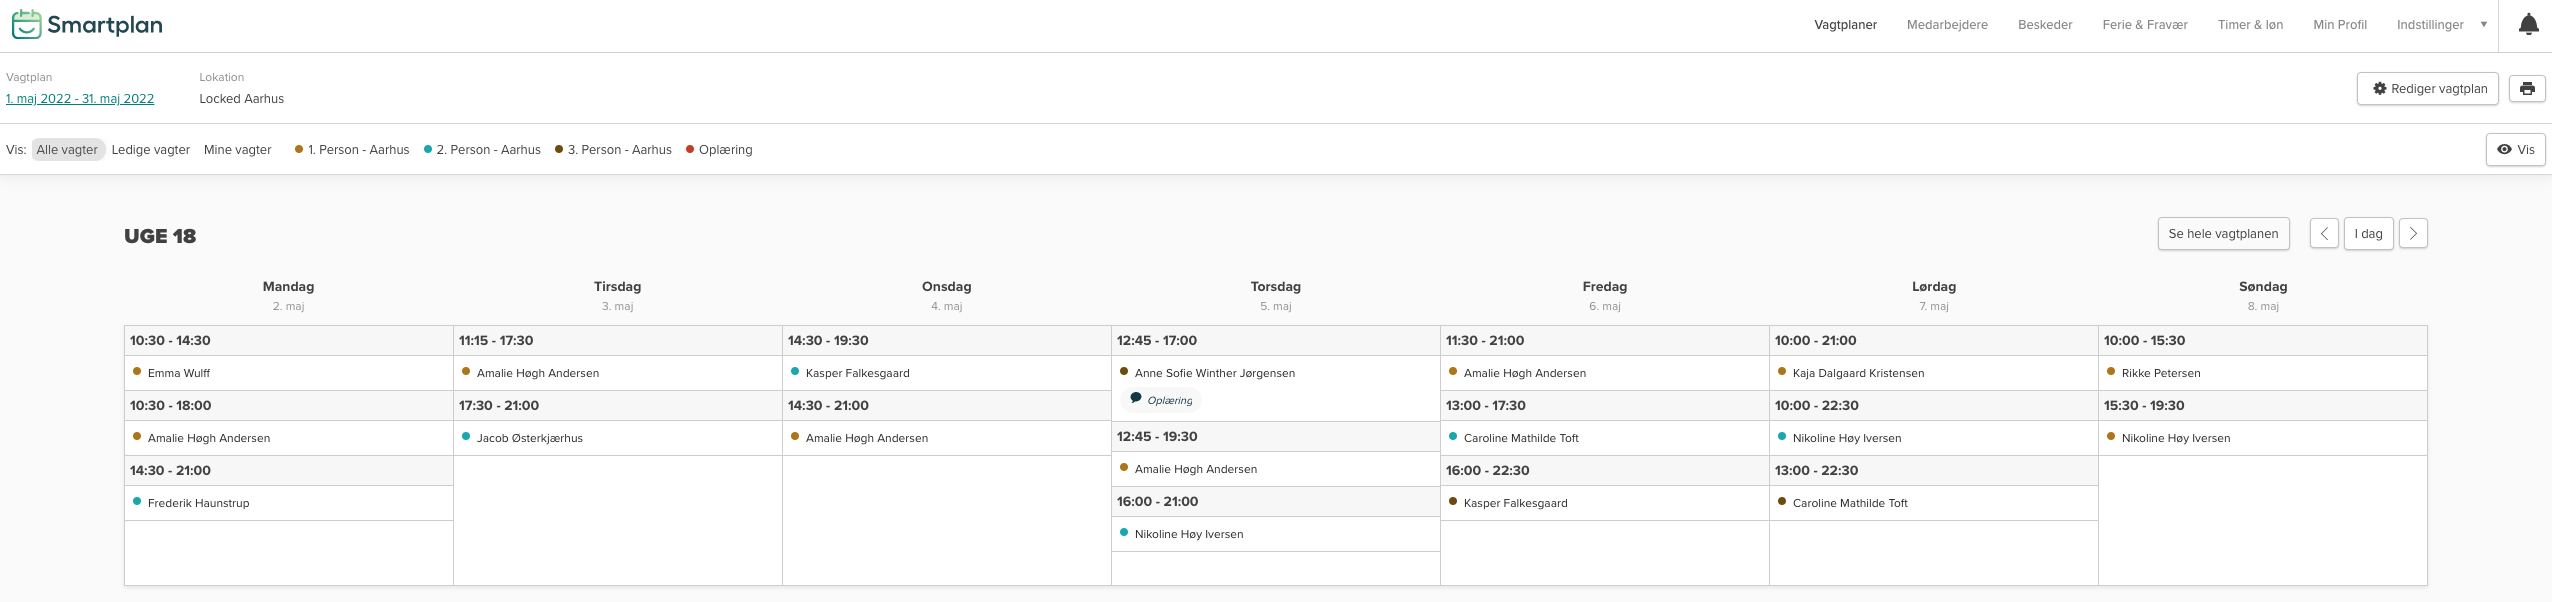Select Kasper Falkesgaard Friday shift
2552x602 pixels.
coord(1605,503)
